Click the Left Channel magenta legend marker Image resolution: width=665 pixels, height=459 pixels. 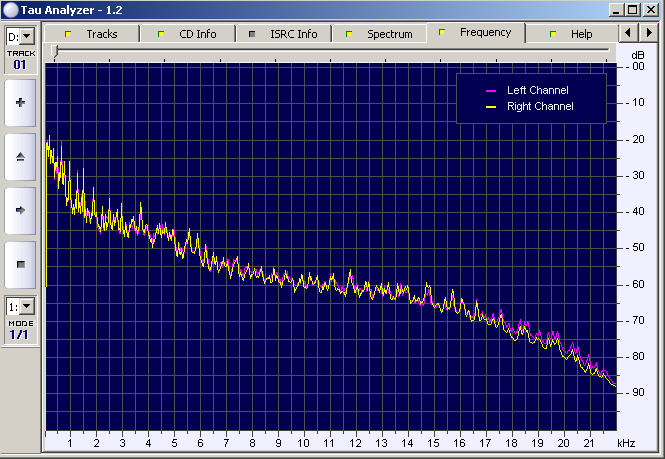click(x=490, y=91)
